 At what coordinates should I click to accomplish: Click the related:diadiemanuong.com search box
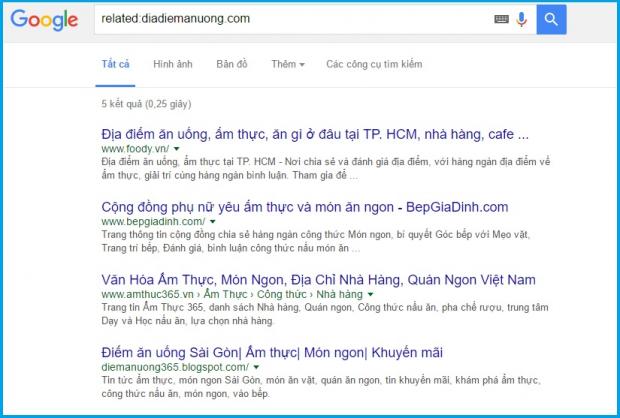click(293, 19)
